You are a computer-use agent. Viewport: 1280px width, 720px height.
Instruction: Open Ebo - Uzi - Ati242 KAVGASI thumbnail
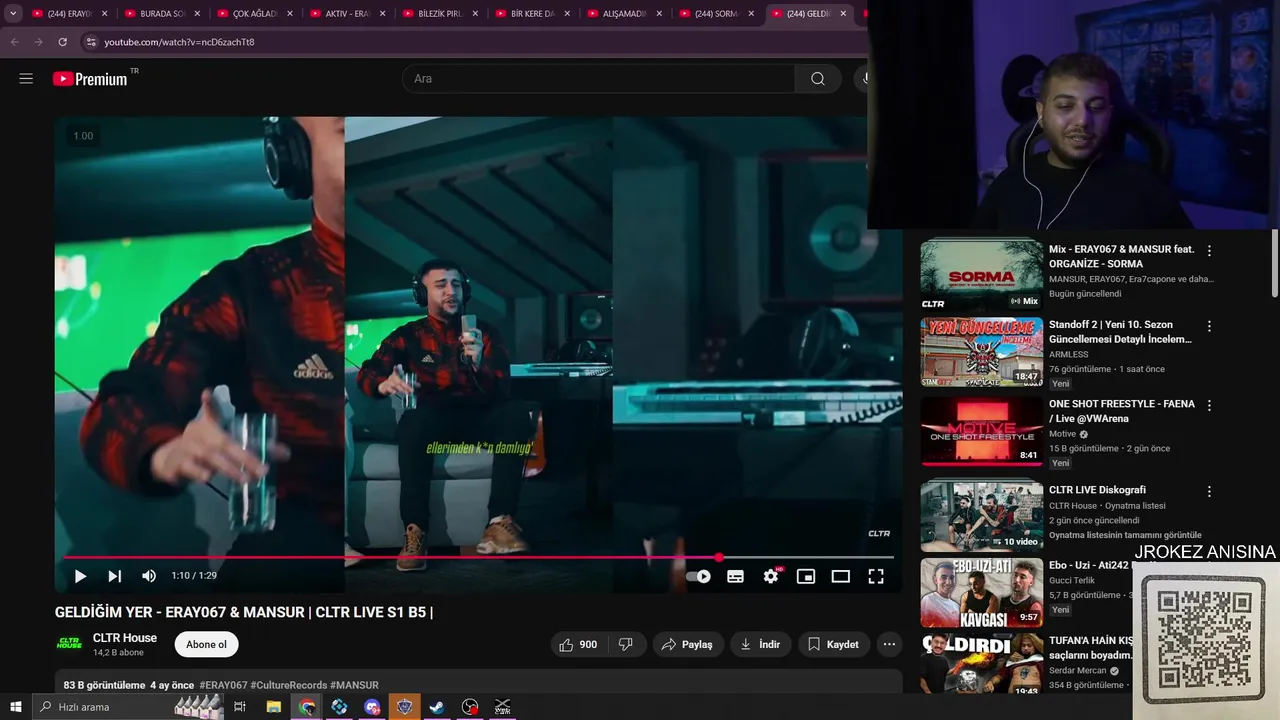[x=981, y=593]
